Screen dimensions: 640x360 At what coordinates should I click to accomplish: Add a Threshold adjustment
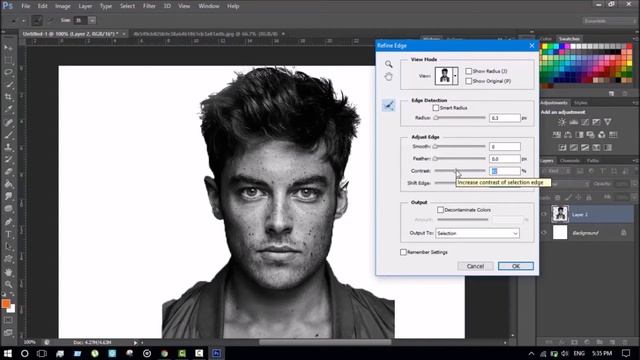(x=585, y=147)
